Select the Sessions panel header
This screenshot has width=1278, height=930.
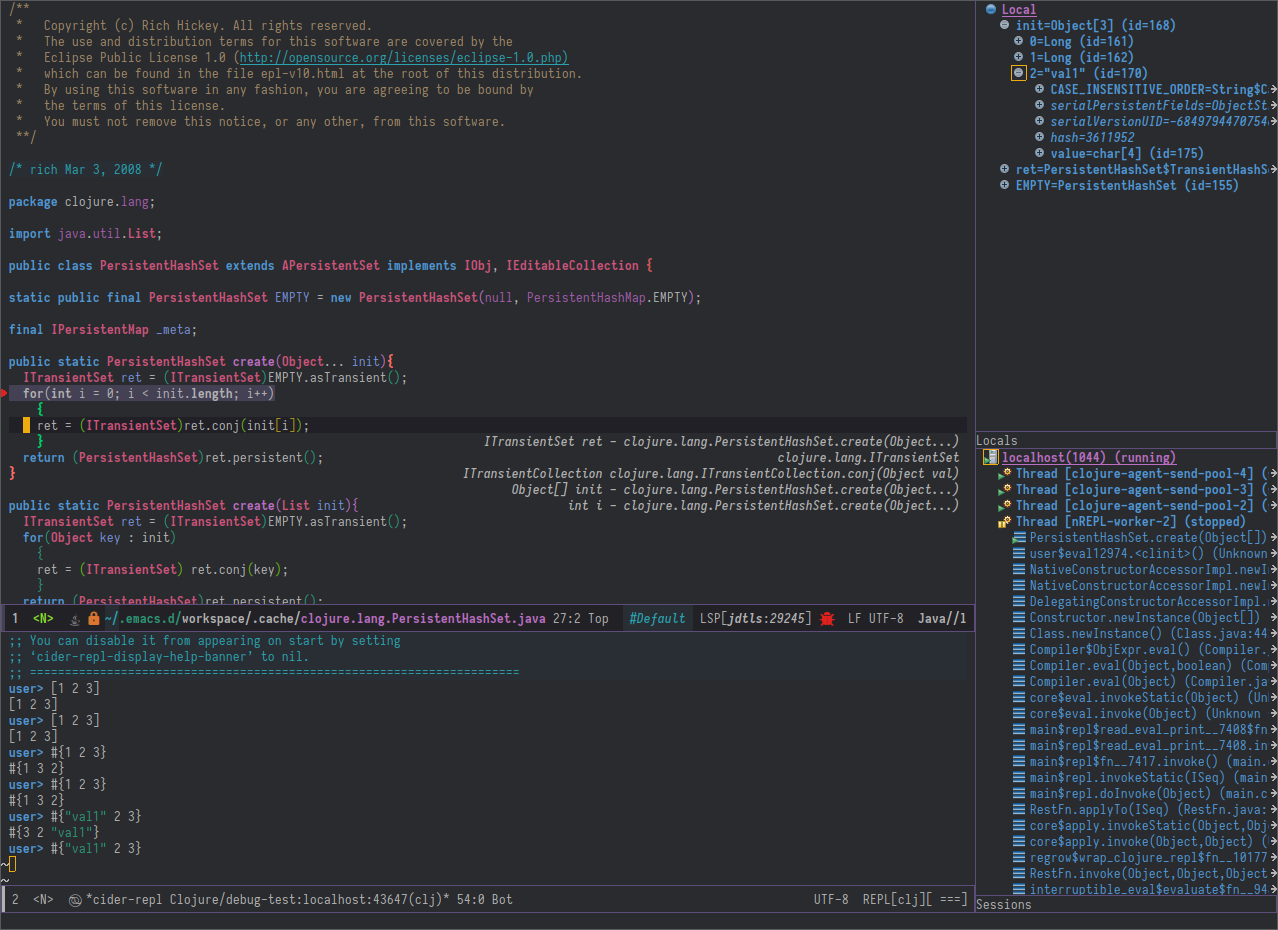pos(1003,904)
